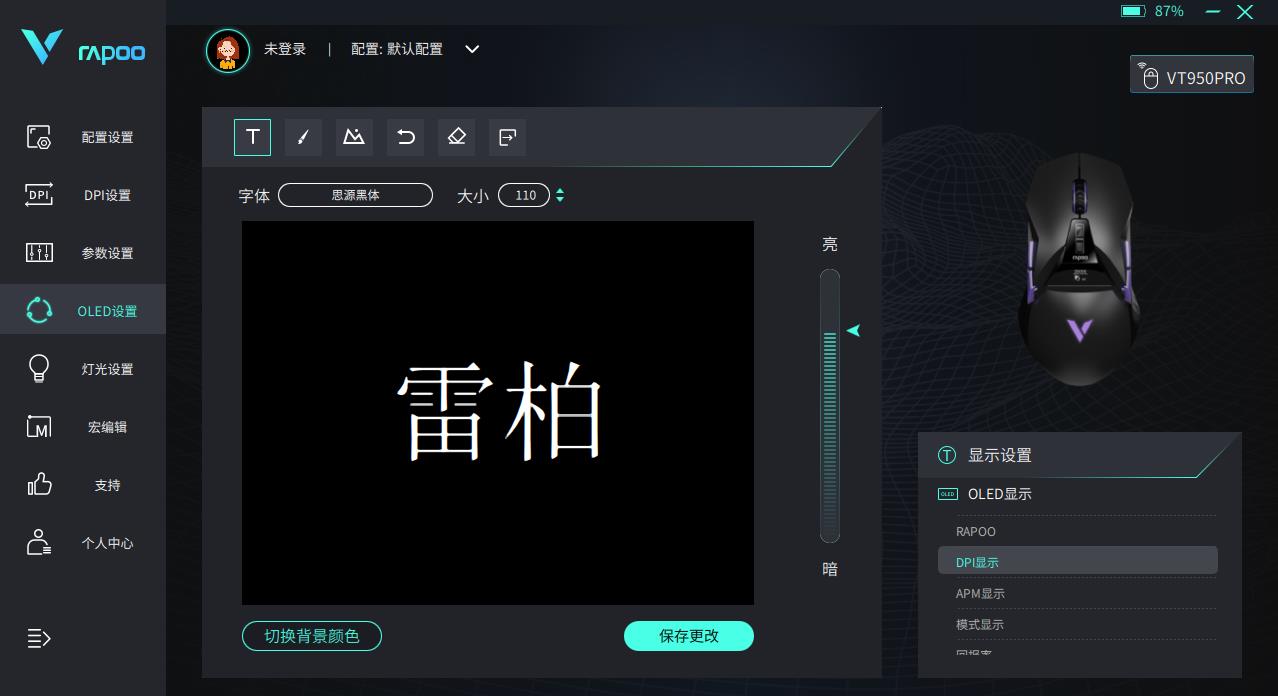
Task: Click the 切换背景颜色 button
Action: coord(312,636)
